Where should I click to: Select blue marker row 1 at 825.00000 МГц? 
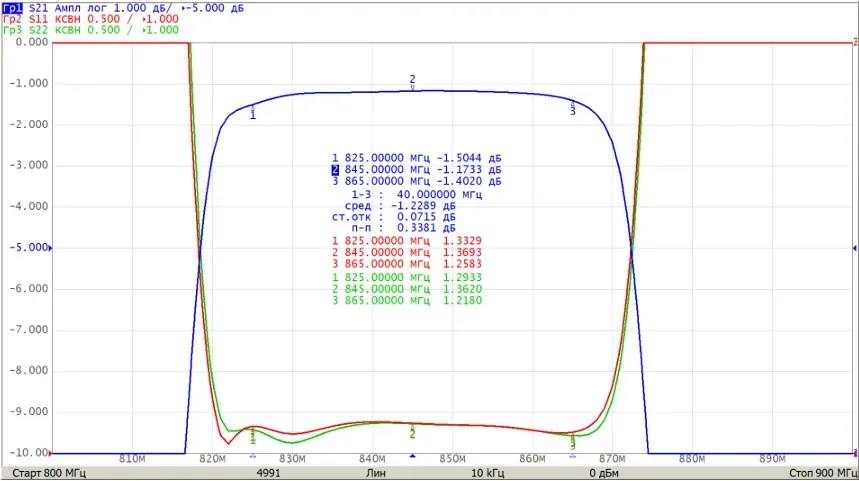pyautogui.click(x=416, y=158)
